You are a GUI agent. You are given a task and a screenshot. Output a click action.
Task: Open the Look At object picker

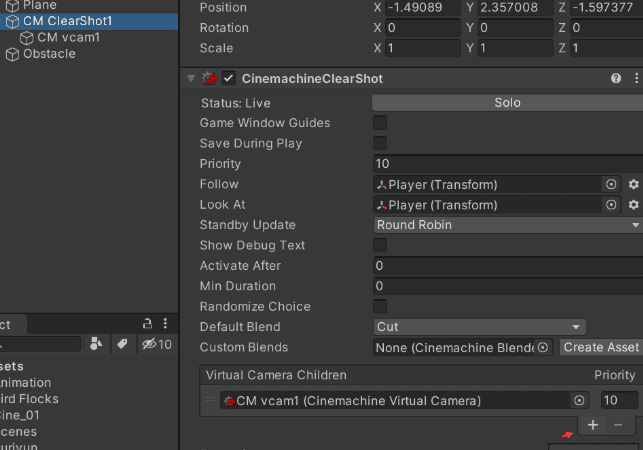pyautogui.click(x=611, y=205)
